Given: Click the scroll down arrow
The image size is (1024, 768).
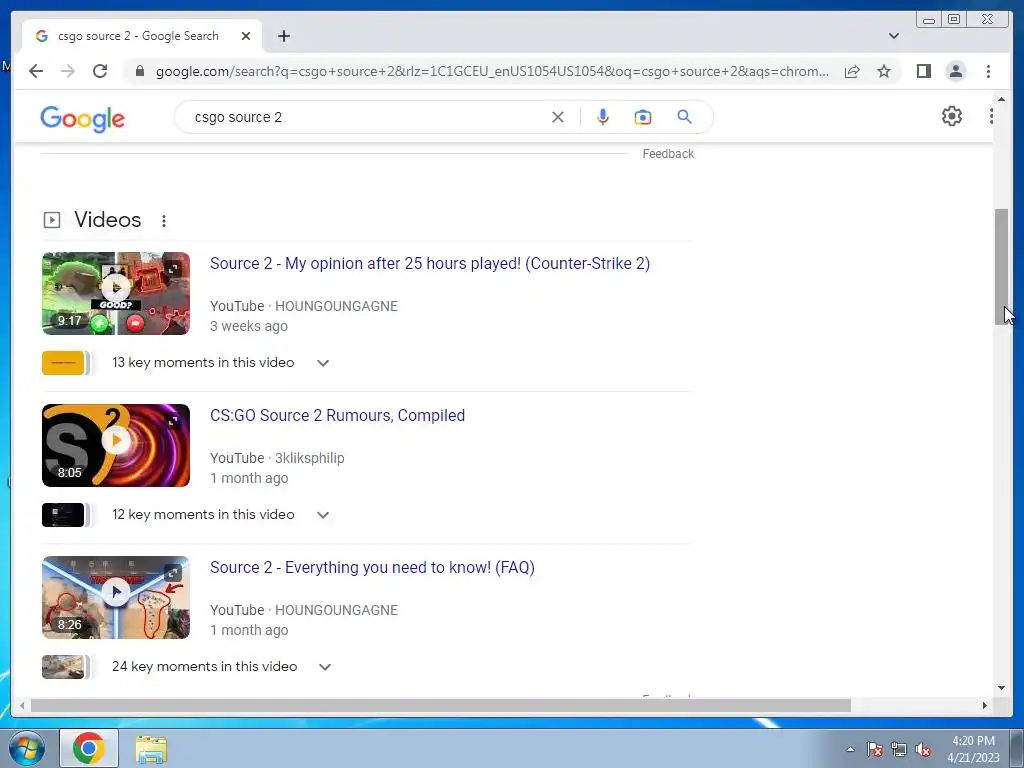Looking at the screenshot, I should coord(1001,688).
